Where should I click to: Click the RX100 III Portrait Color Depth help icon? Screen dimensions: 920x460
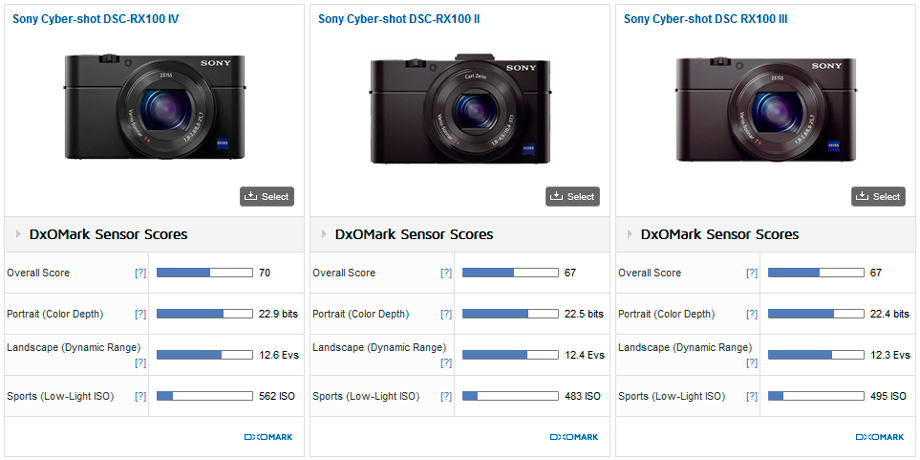(x=752, y=314)
